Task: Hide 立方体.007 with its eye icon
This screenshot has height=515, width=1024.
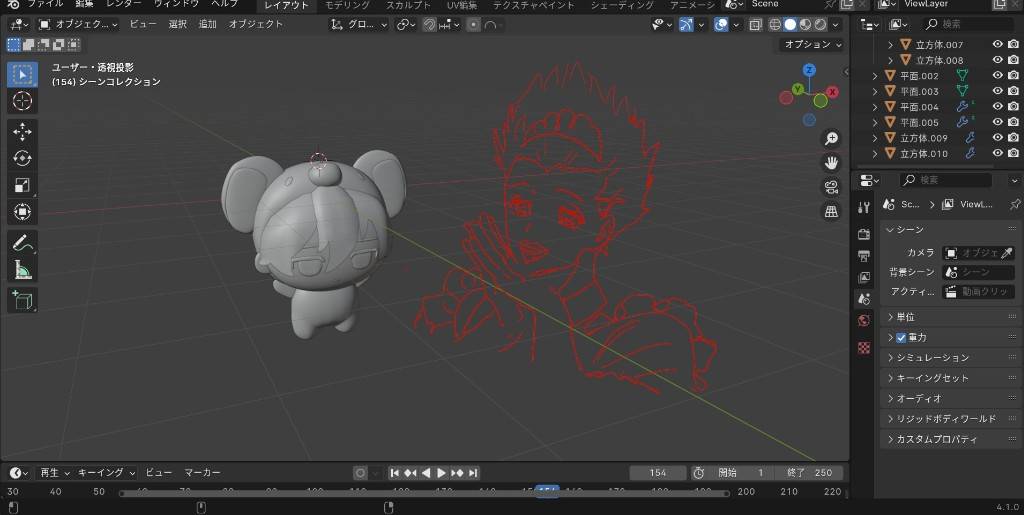Action: (997, 44)
